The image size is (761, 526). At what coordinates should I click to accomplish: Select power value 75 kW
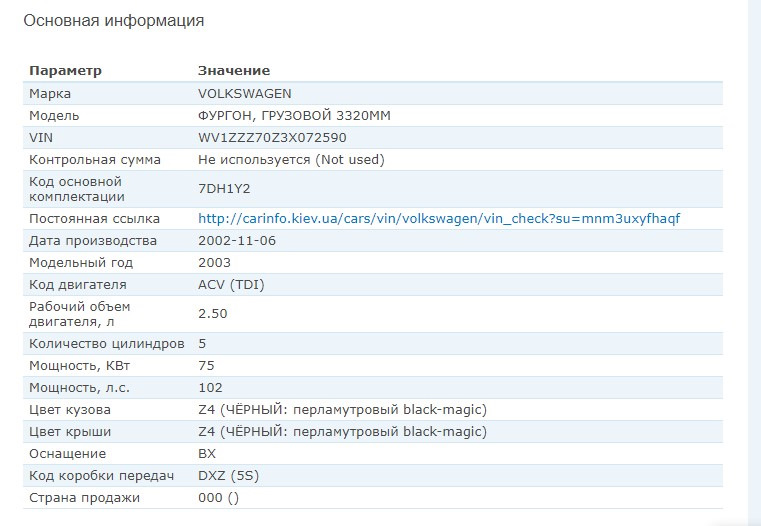pos(206,366)
